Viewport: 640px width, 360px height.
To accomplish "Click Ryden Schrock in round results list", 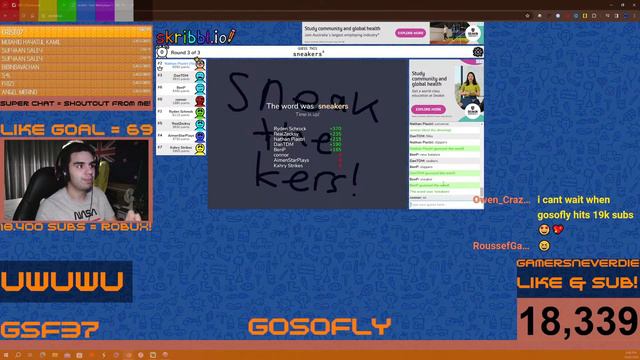I will click(x=290, y=129).
